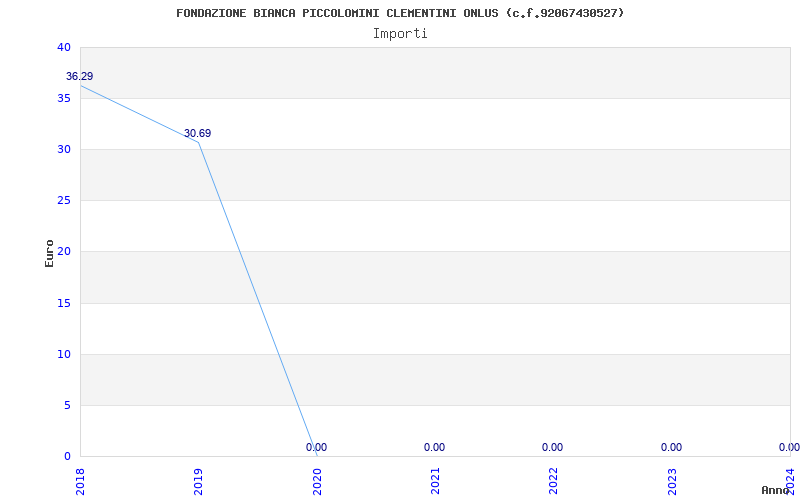Click the 30 y-axis tick label
Viewport: 800px width, 500px height.
click(x=64, y=149)
